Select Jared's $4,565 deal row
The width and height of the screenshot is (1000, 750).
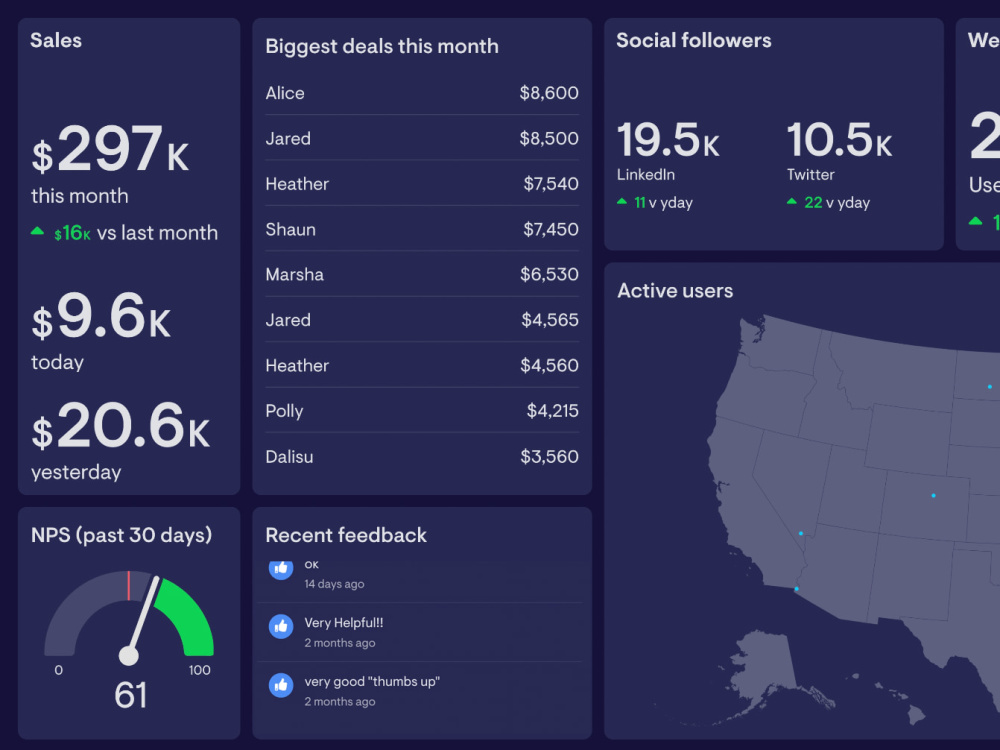(x=422, y=320)
